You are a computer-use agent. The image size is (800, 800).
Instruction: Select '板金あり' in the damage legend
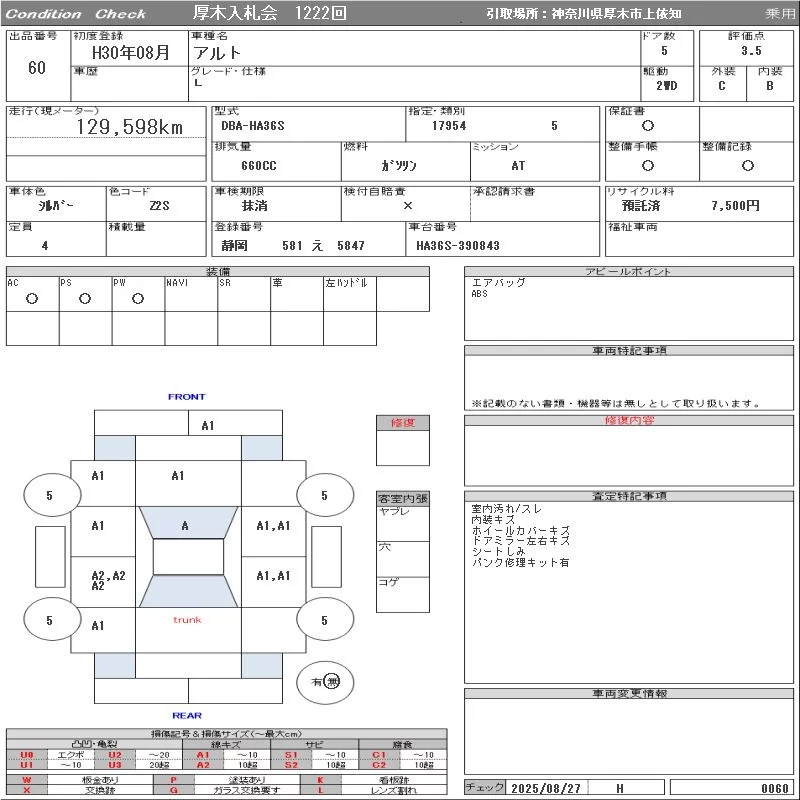click(x=100, y=780)
